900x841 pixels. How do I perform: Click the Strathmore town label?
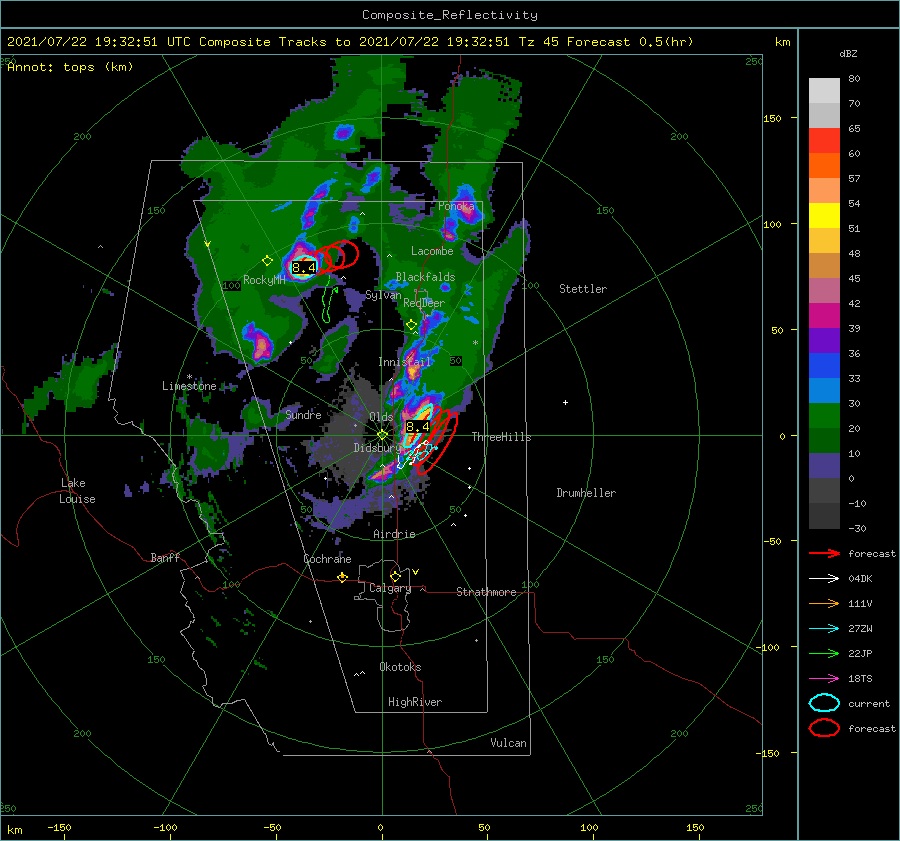pyautogui.click(x=486, y=592)
